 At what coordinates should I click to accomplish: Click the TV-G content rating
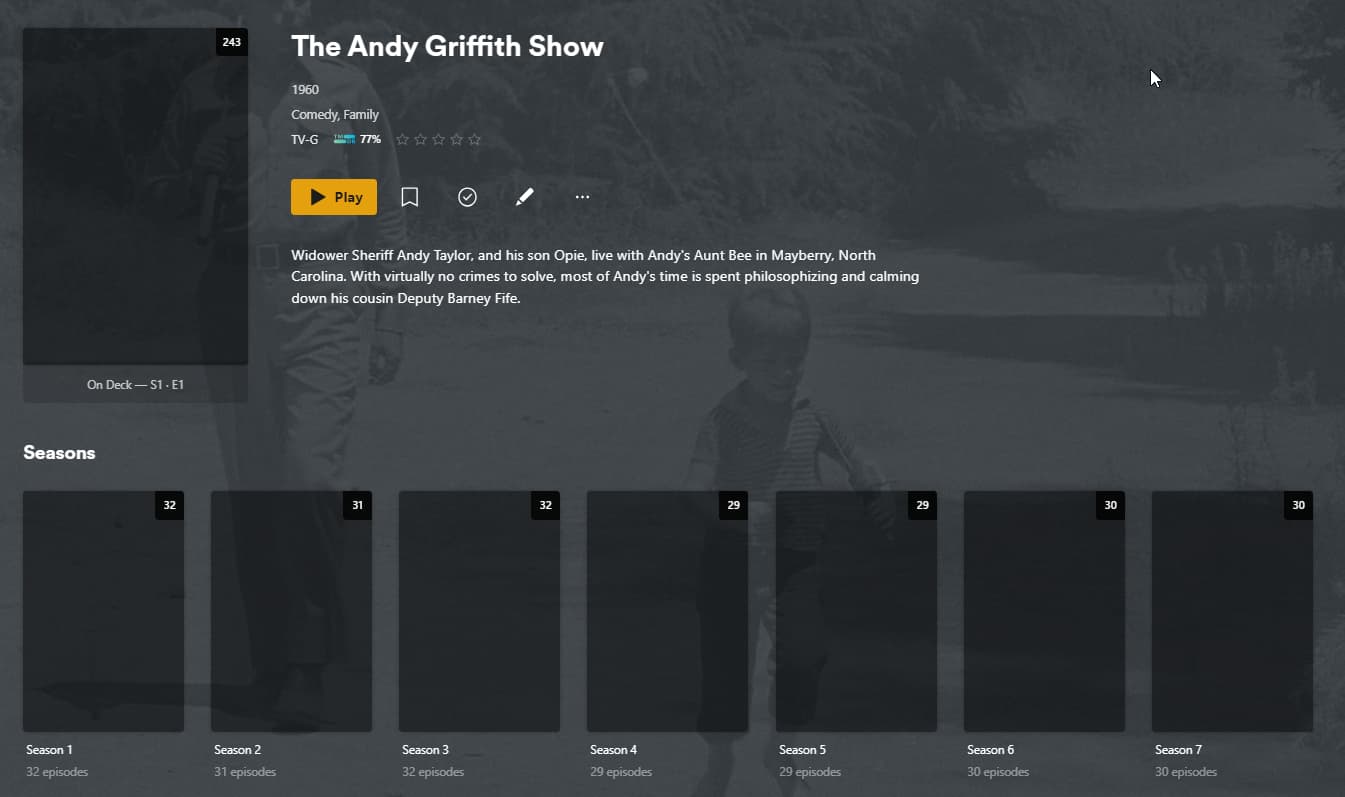click(305, 140)
